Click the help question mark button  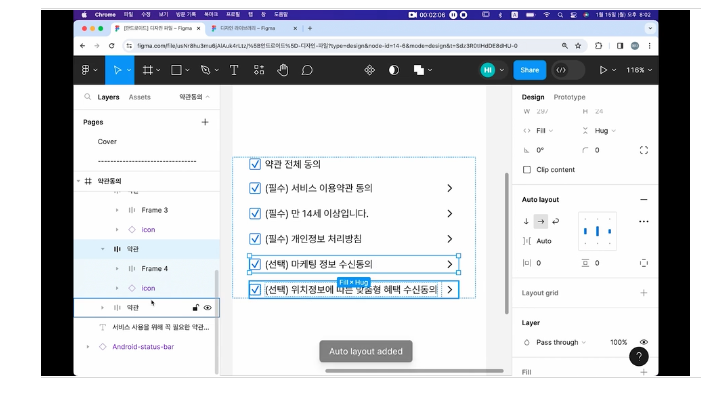tap(639, 356)
